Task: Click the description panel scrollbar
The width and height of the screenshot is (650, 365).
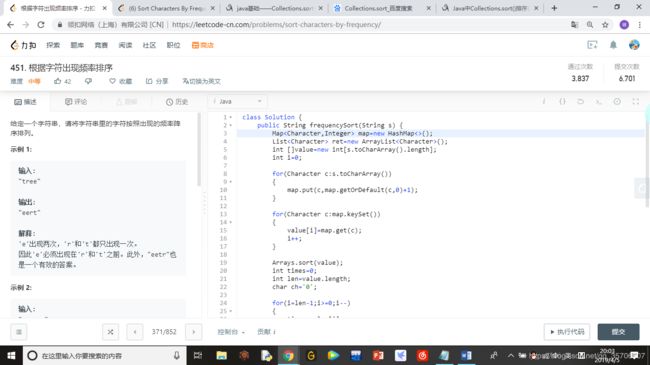Action: pos(199,149)
